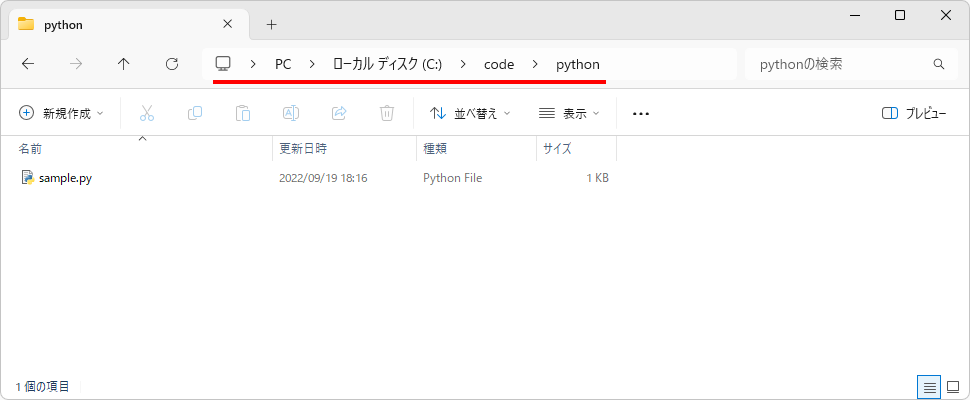Go back with the left arrow
The width and height of the screenshot is (970, 400).
pos(28,64)
